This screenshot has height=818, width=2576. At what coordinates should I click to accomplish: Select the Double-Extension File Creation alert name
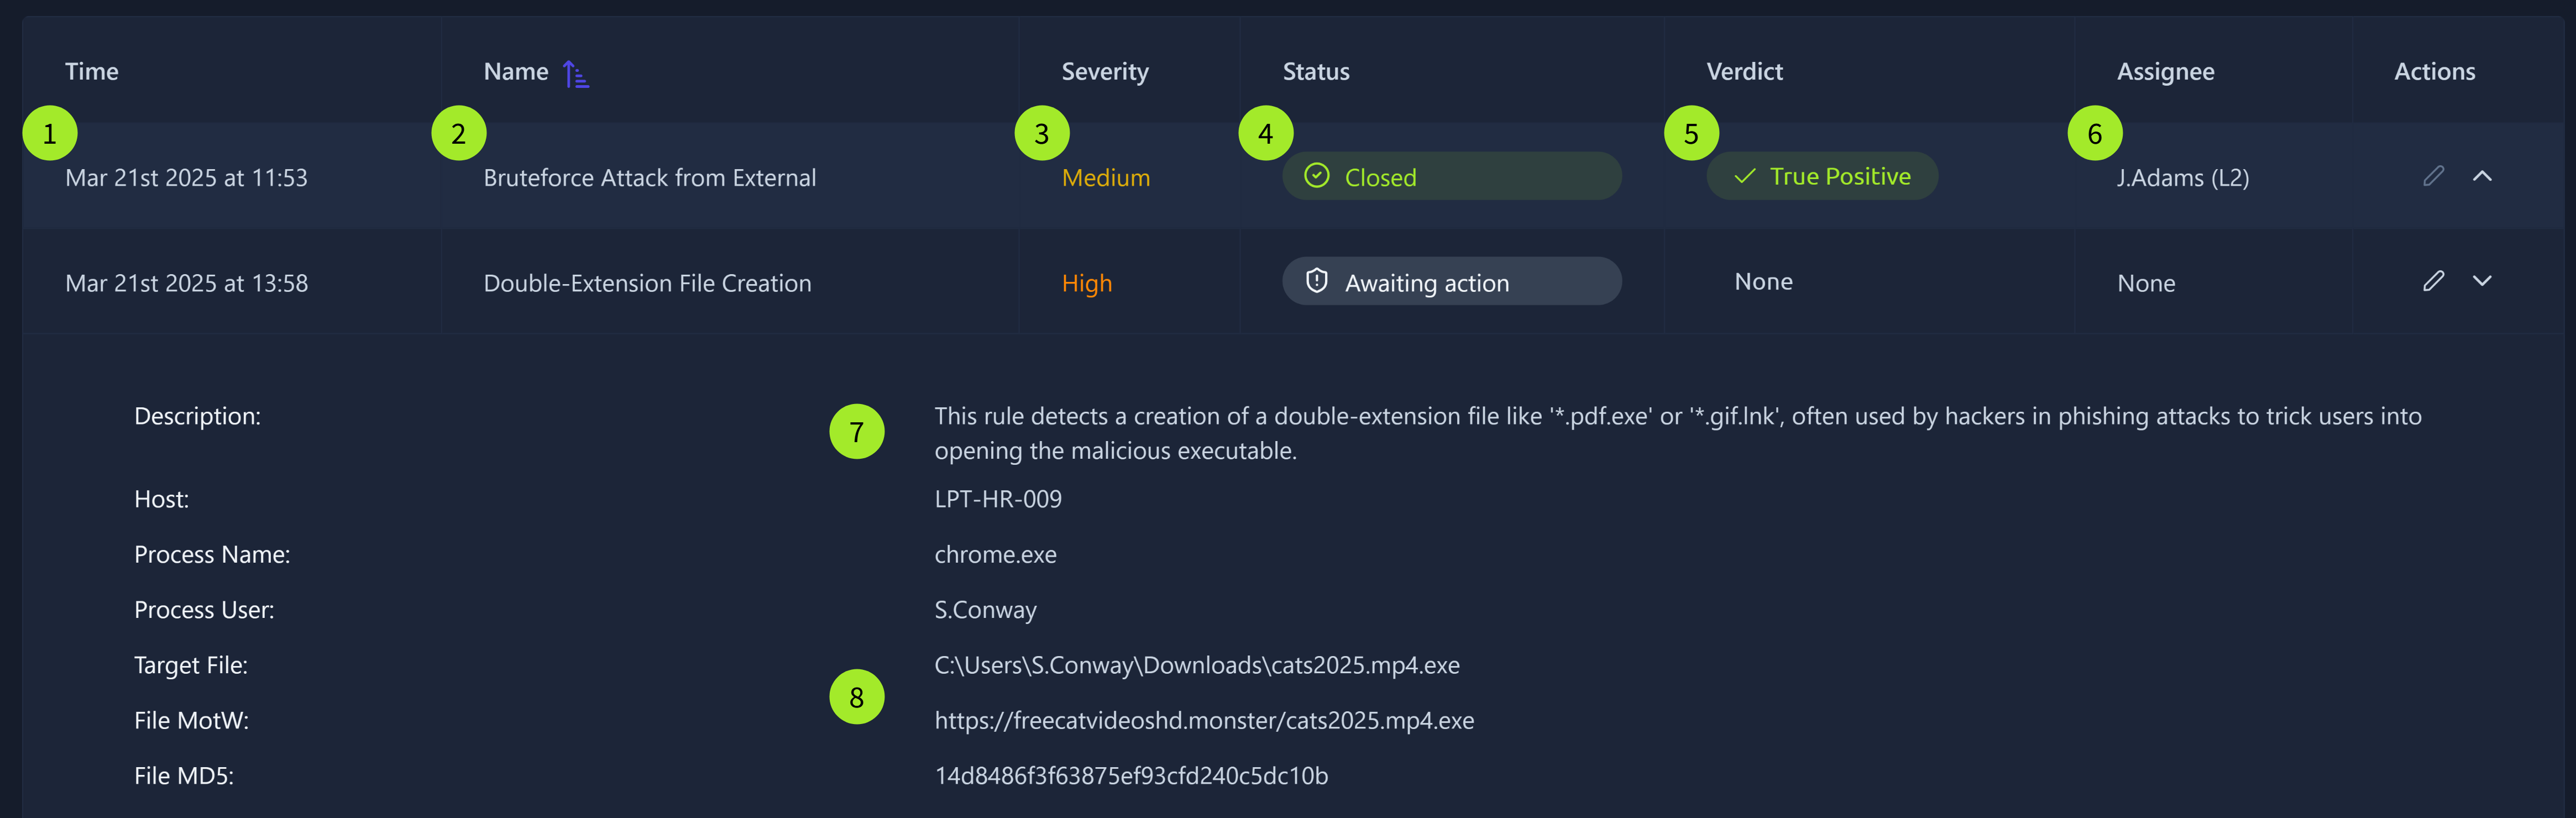647,283
